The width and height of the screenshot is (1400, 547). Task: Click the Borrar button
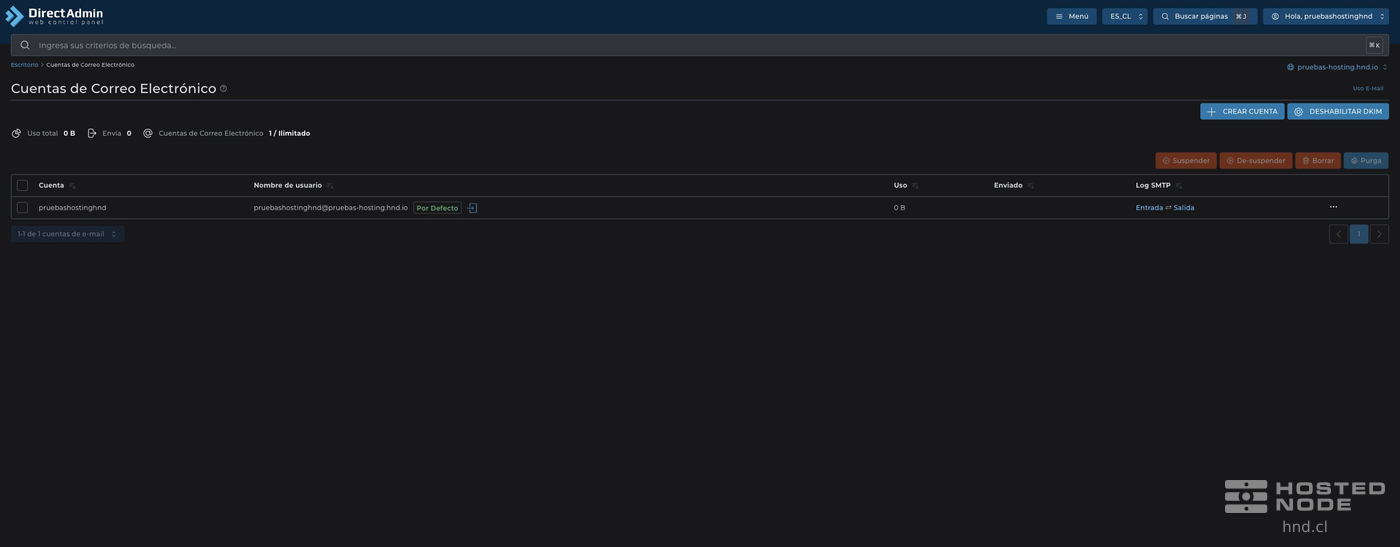1318,160
